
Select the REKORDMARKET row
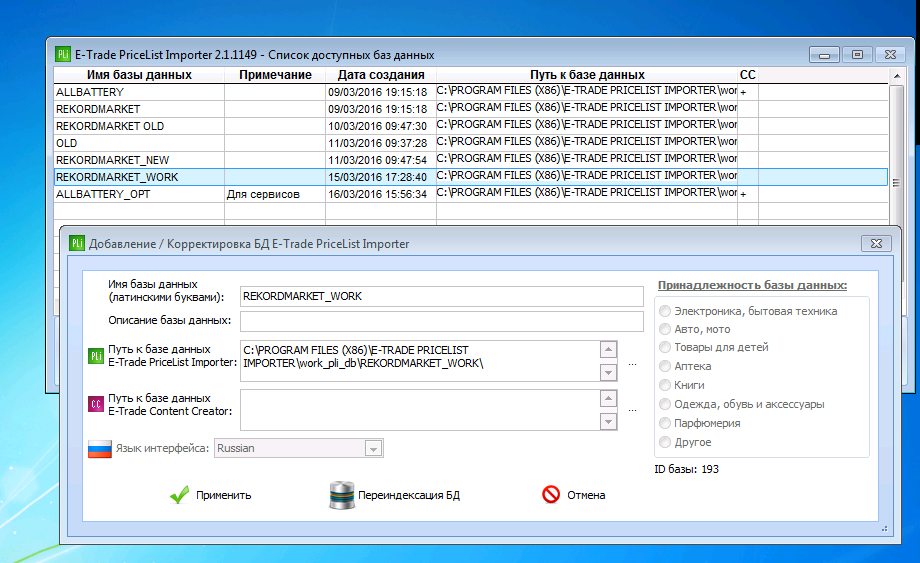click(x=471, y=109)
